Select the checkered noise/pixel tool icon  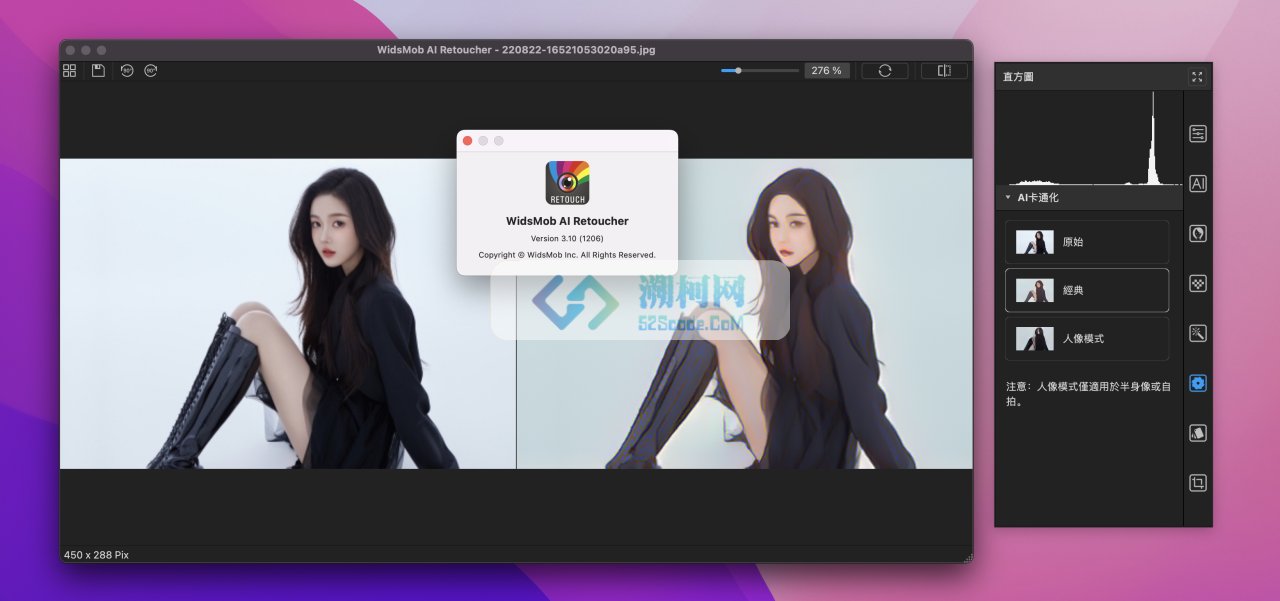[x=1197, y=283]
